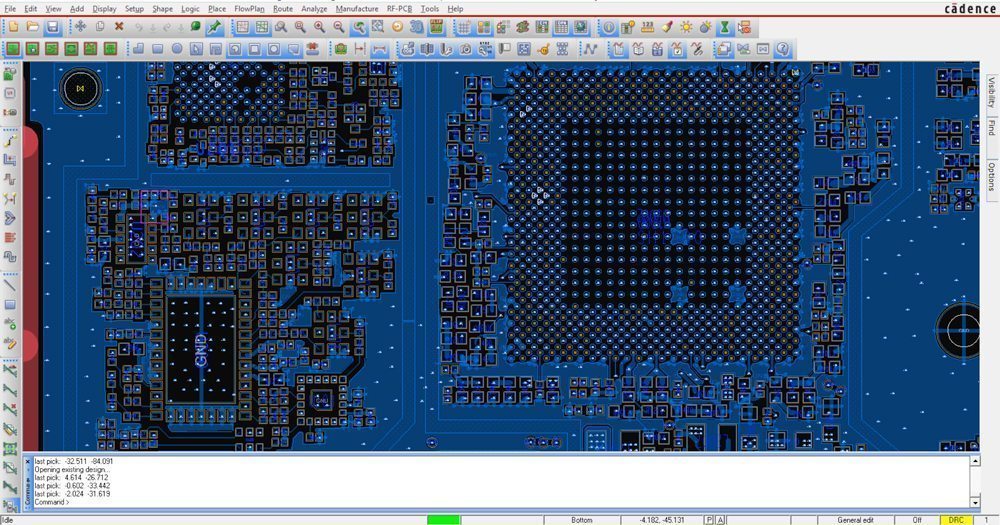The width and height of the screenshot is (1000, 525).
Task: Open the Route menu
Action: 283,9
